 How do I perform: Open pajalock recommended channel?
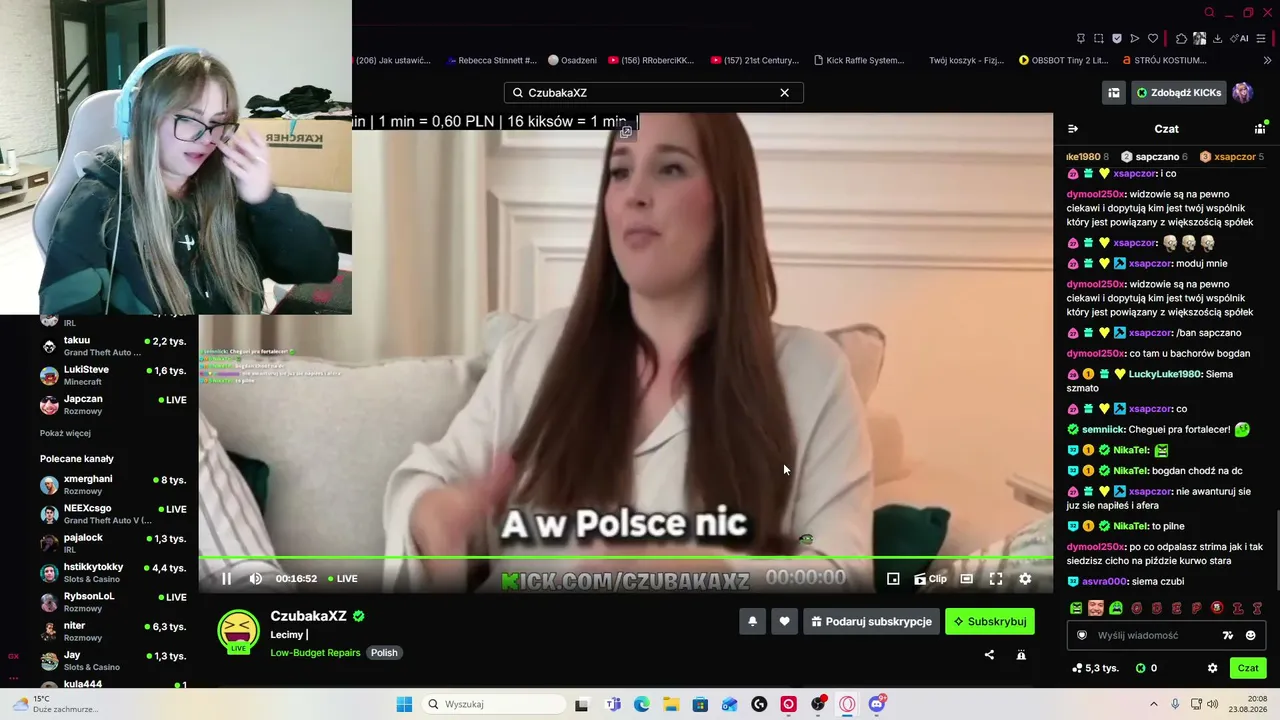point(113,543)
